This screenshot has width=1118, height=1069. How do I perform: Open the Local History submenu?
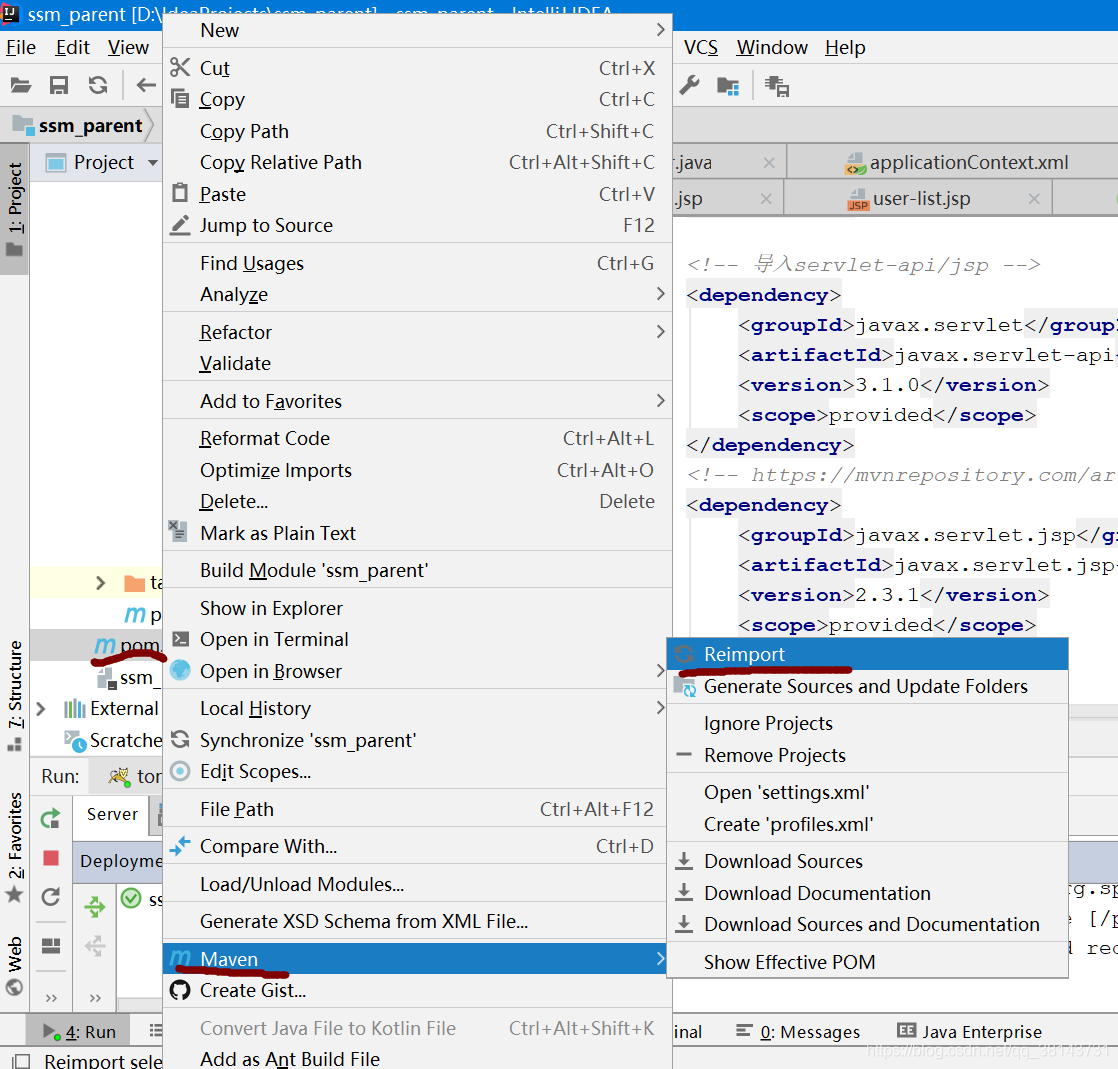417,708
